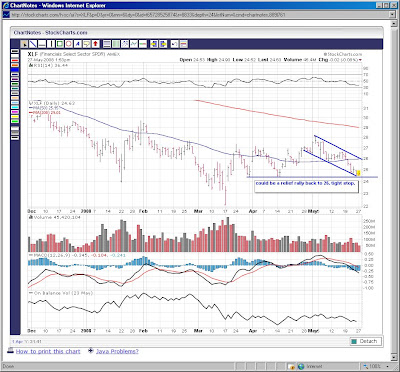Open the How to print this chart link
This screenshot has height=372, width=400.
point(48,351)
